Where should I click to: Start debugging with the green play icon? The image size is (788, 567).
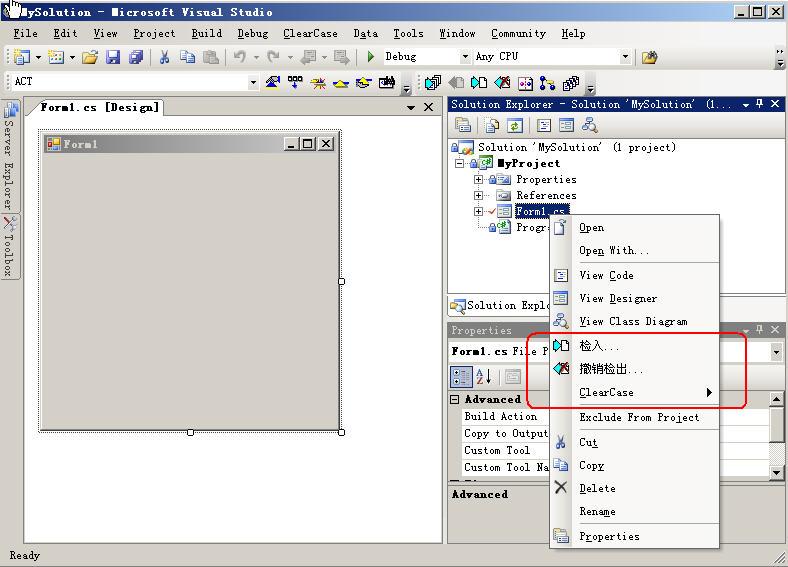click(371, 56)
